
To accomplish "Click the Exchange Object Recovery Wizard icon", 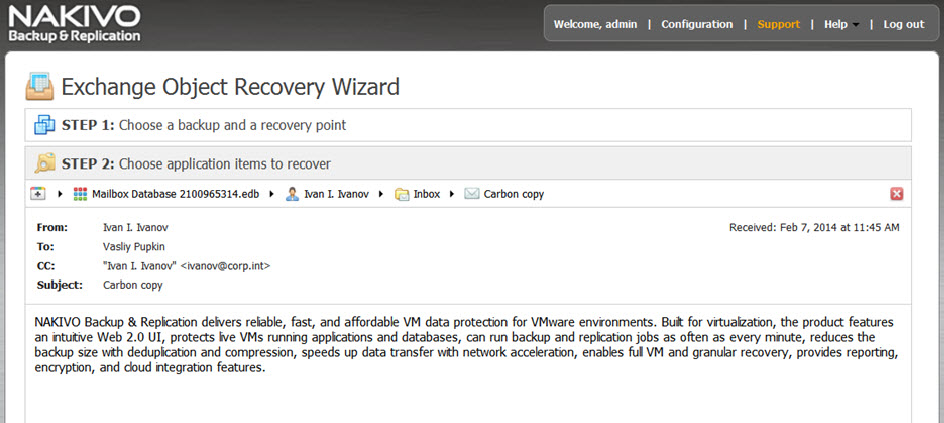I will [x=40, y=87].
